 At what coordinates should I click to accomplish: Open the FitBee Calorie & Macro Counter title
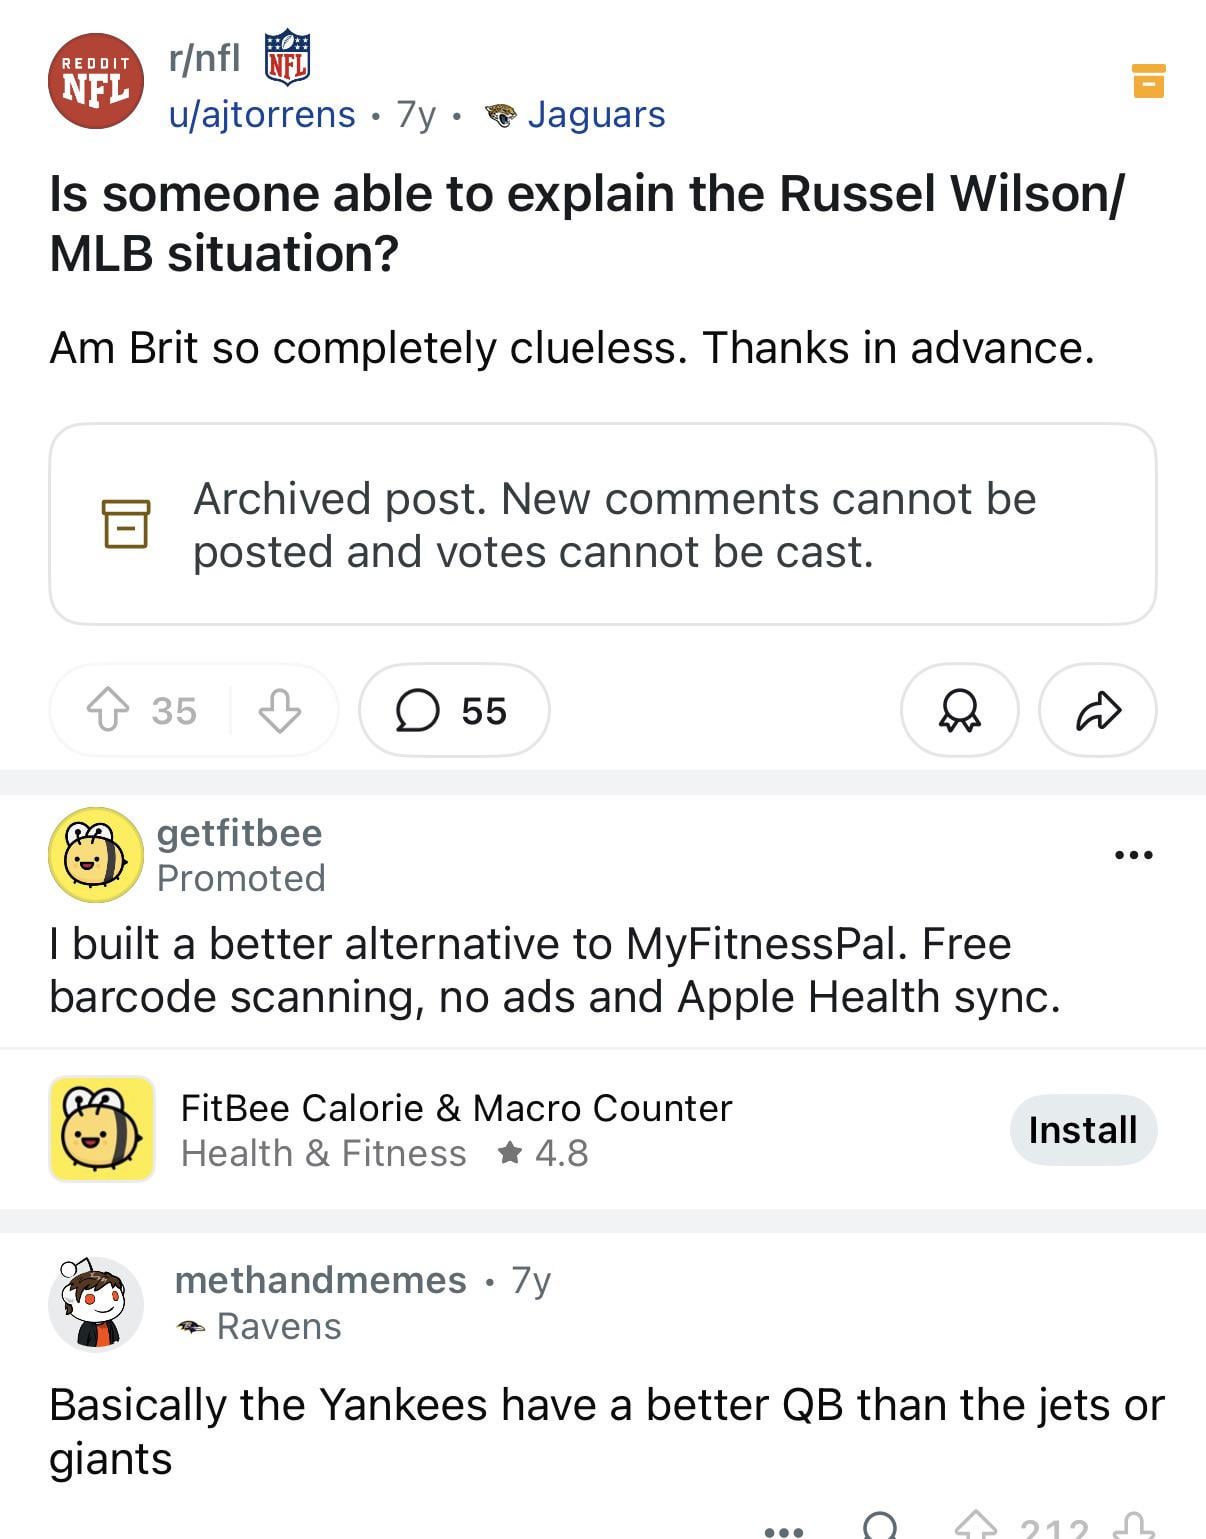click(x=456, y=1108)
